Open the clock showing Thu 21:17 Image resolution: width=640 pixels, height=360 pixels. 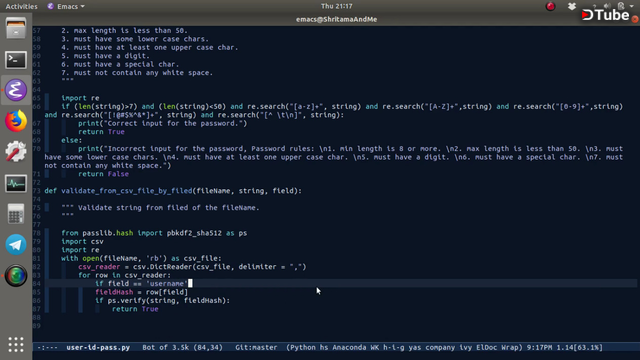(x=336, y=6)
